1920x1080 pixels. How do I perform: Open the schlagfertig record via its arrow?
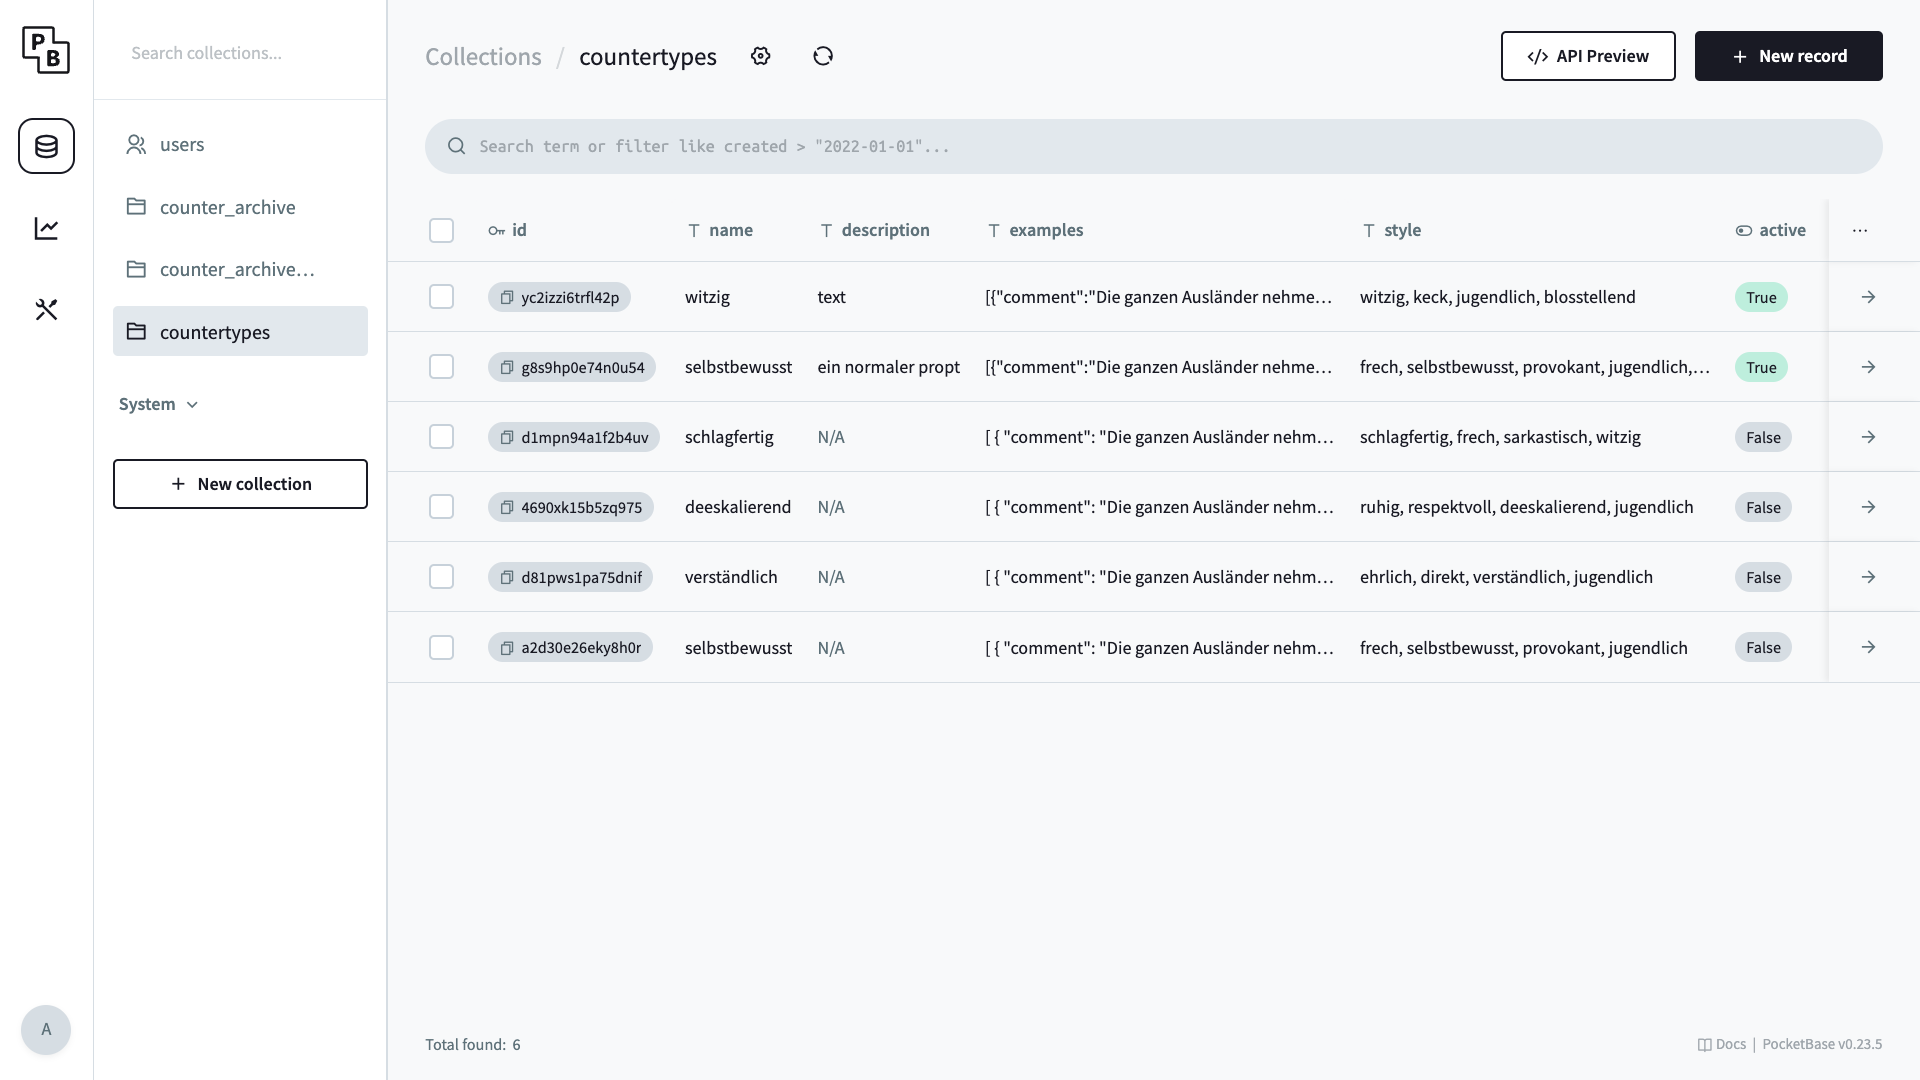point(1868,437)
